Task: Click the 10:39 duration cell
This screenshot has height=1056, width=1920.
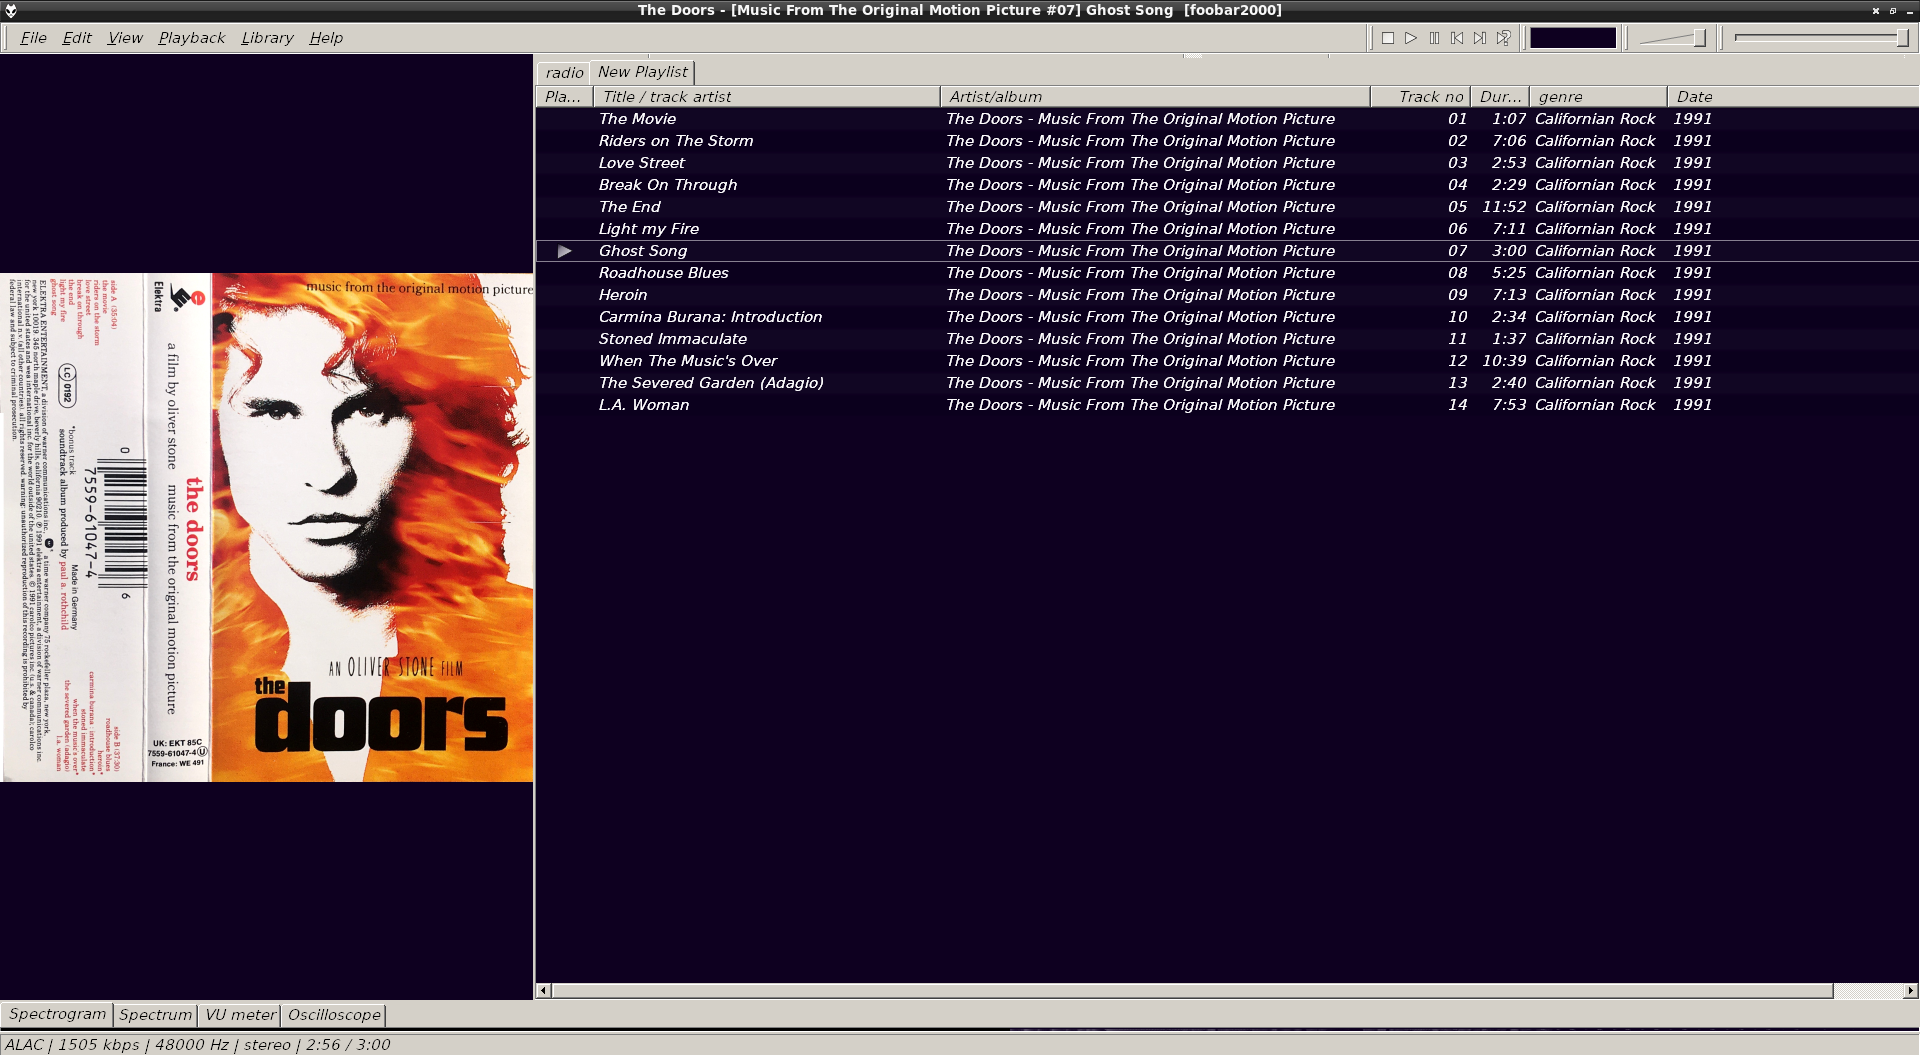Action: coord(1504,361)
